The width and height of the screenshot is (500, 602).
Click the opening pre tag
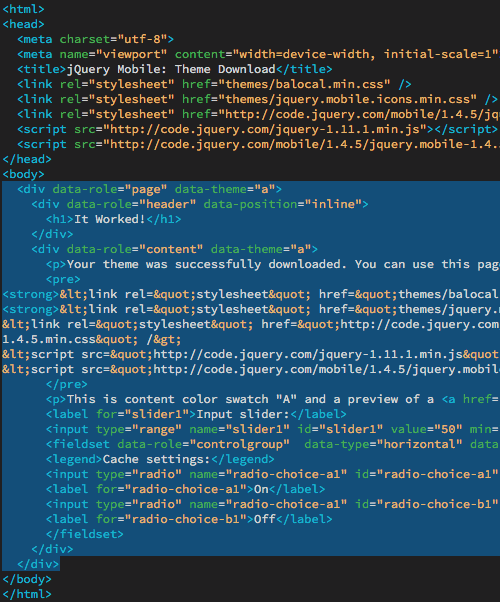63,279
